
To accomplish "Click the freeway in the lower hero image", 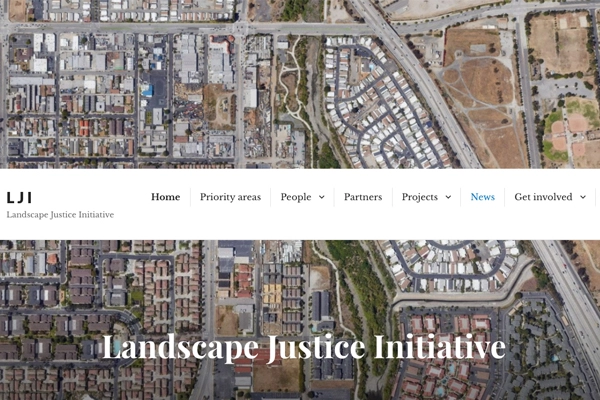I will tap(570, 291).
